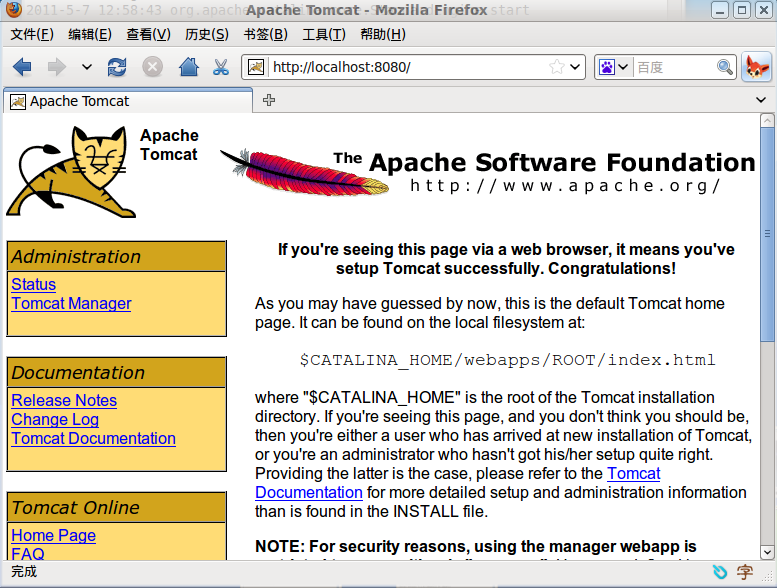Click the site favicon in the address bar
Image resolution: width=777 pixels, height=588 pixels.
pos(256,67)
